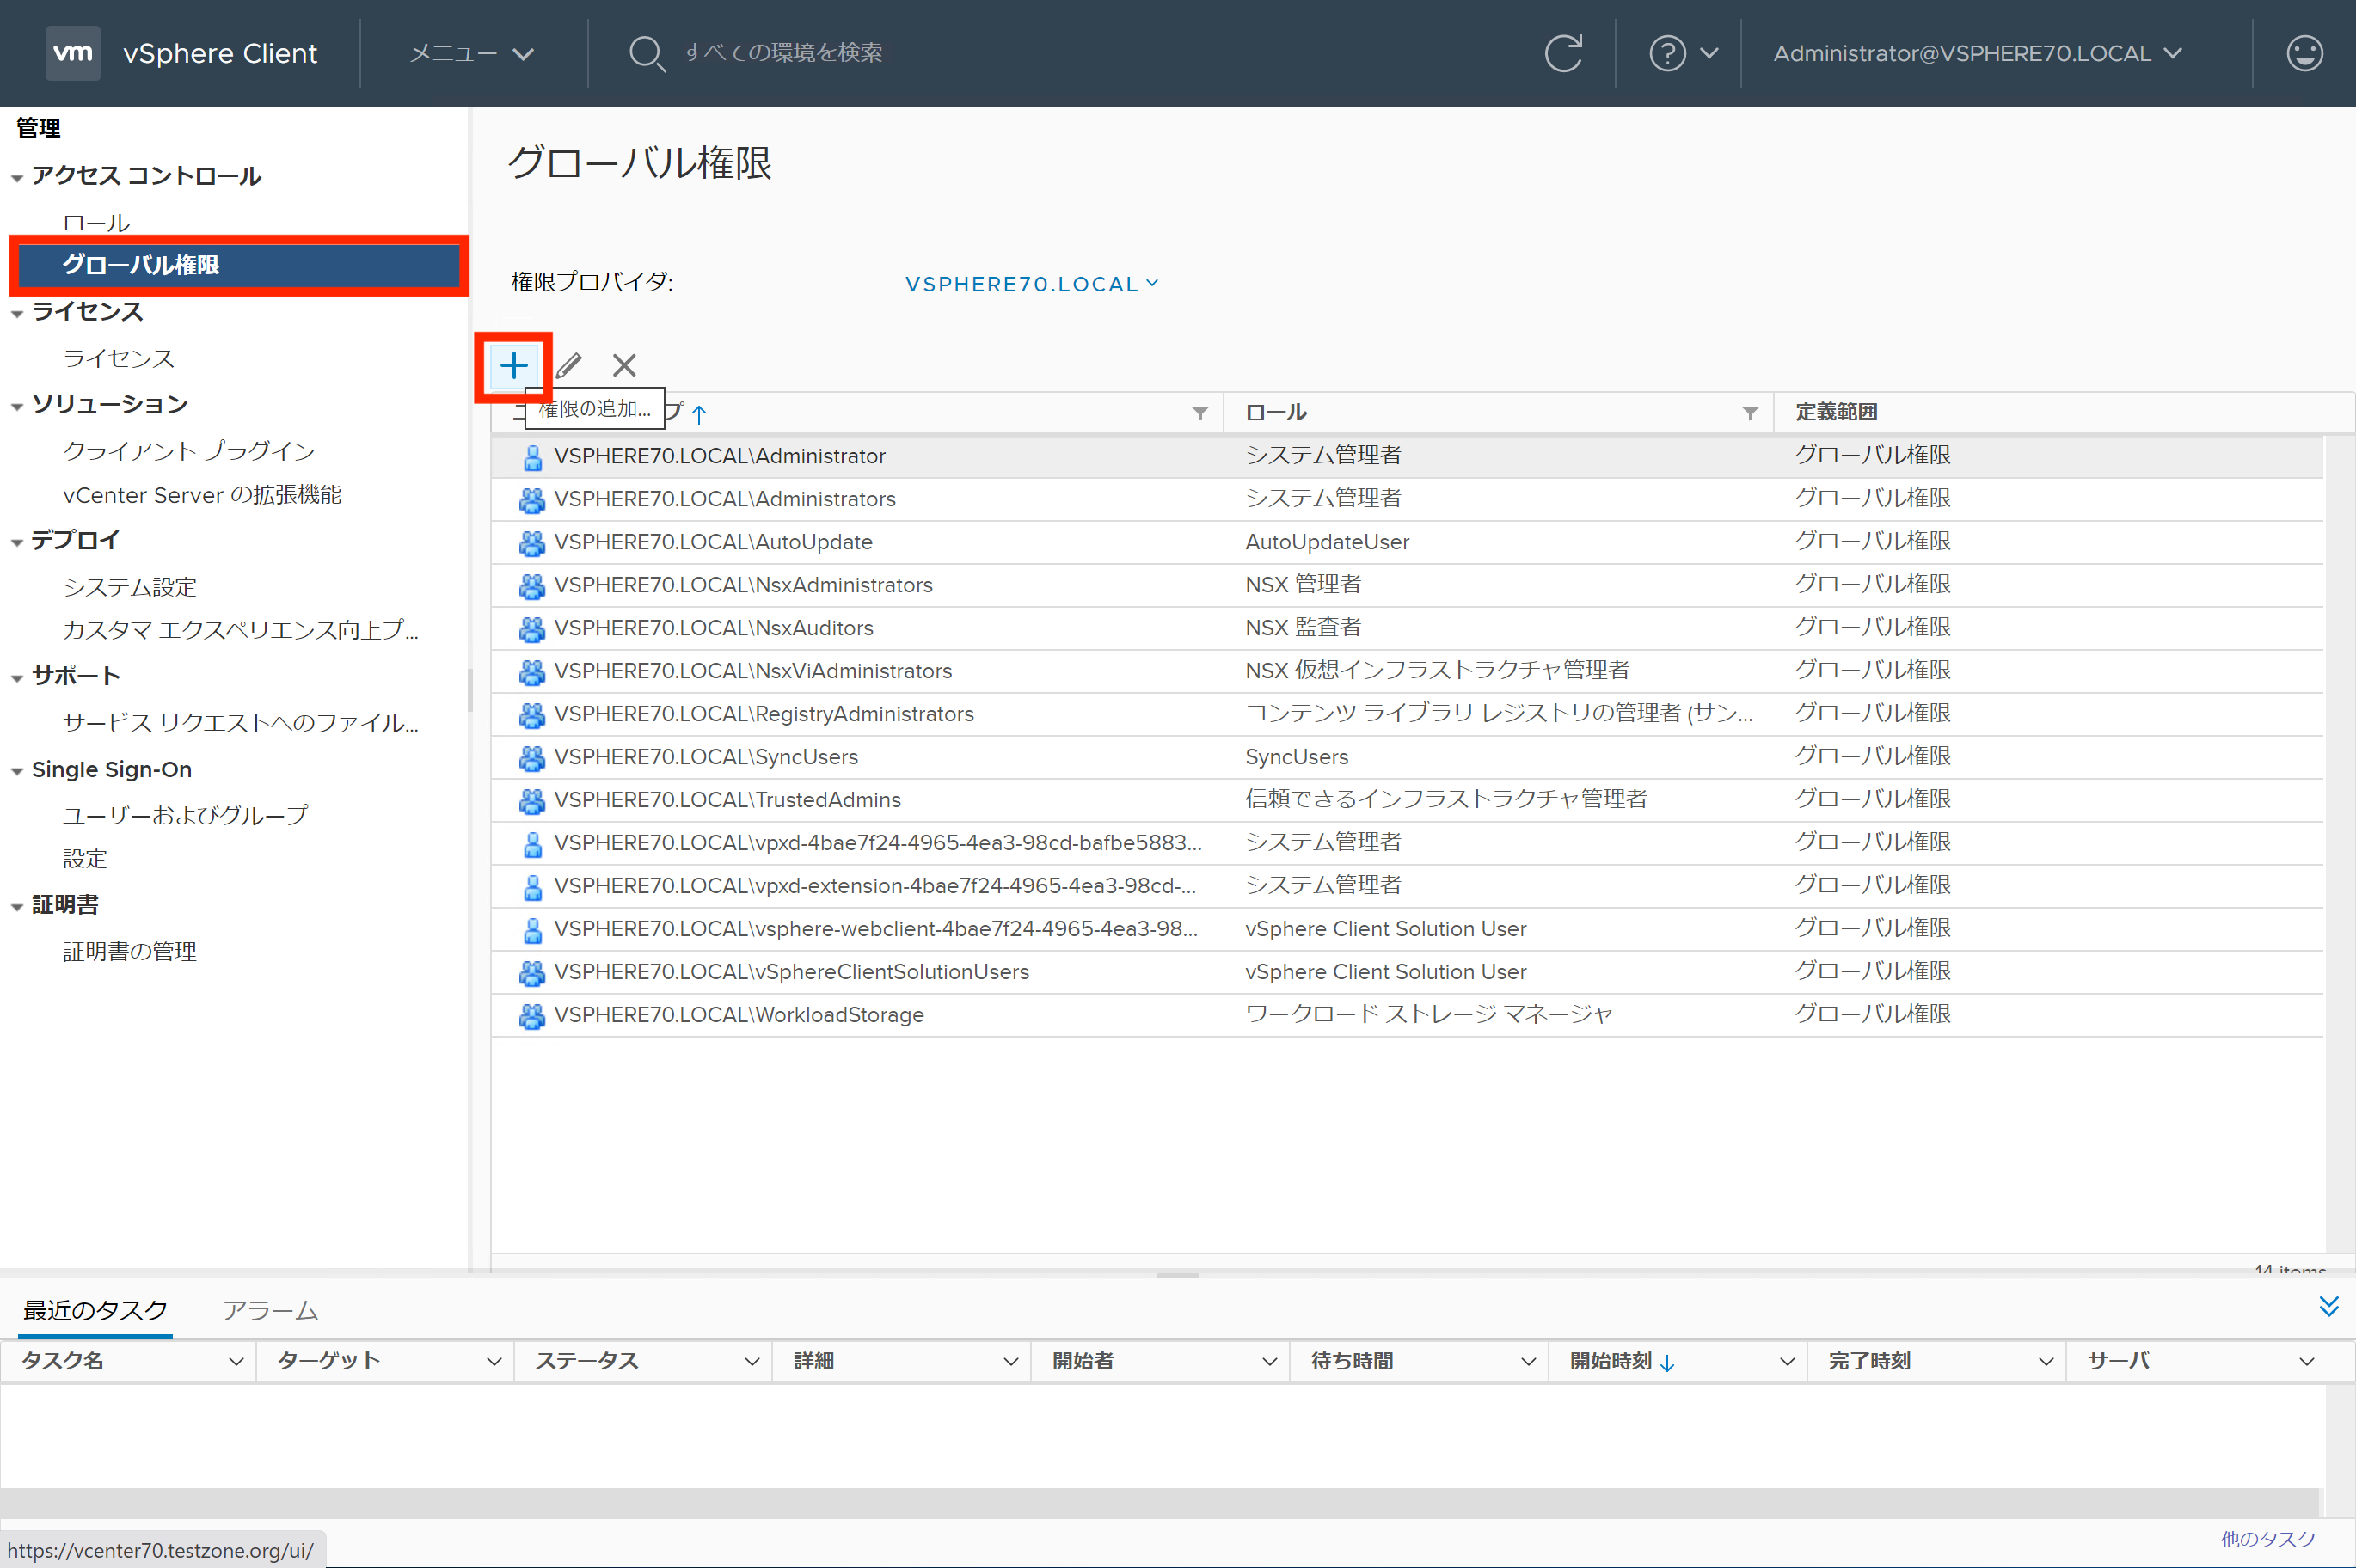The height and width of the screenshot is (1568, 2356).
Task: Collapse the サポート tree section
Action: click(x=17, y=679)
